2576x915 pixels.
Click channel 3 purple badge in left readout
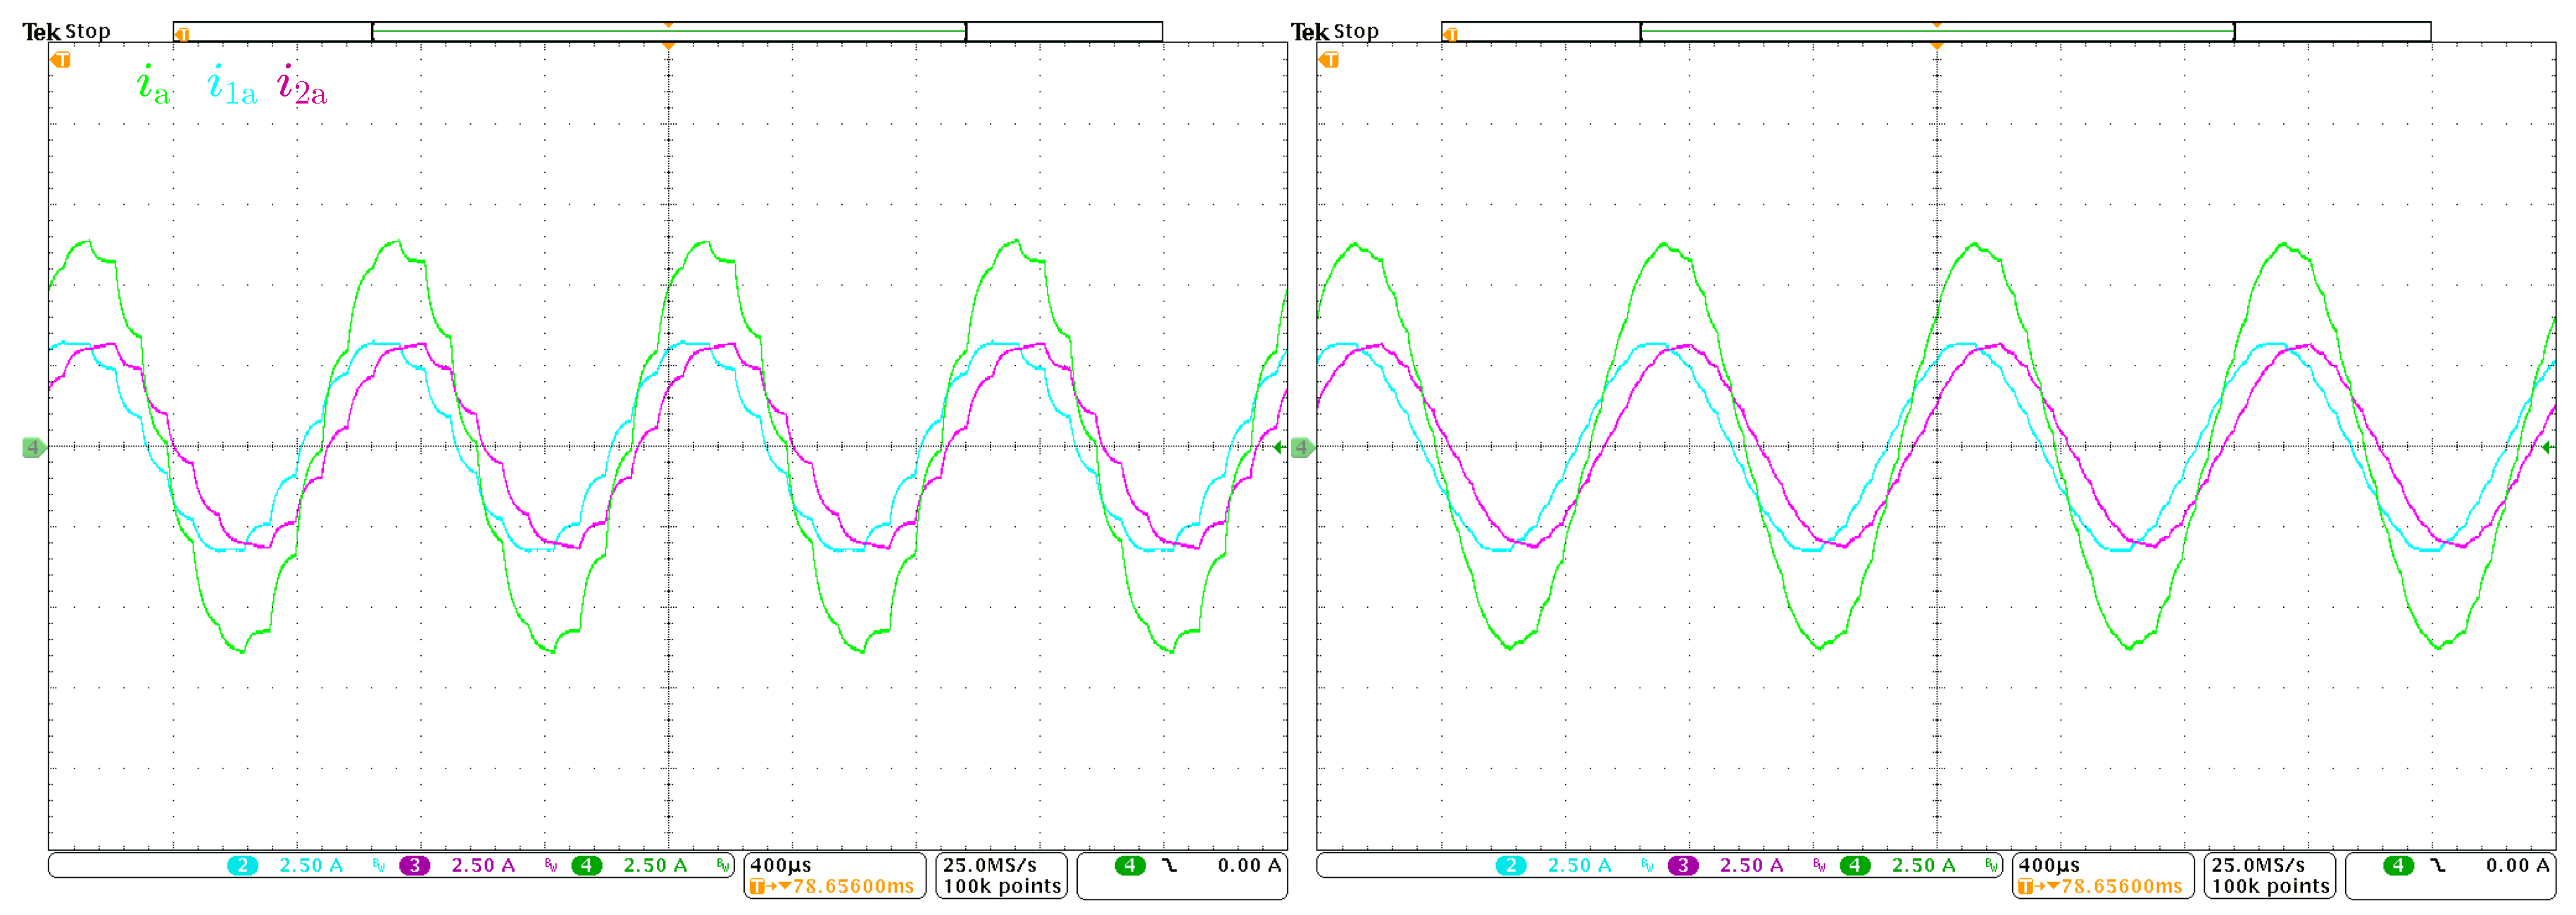click(414, 866)
